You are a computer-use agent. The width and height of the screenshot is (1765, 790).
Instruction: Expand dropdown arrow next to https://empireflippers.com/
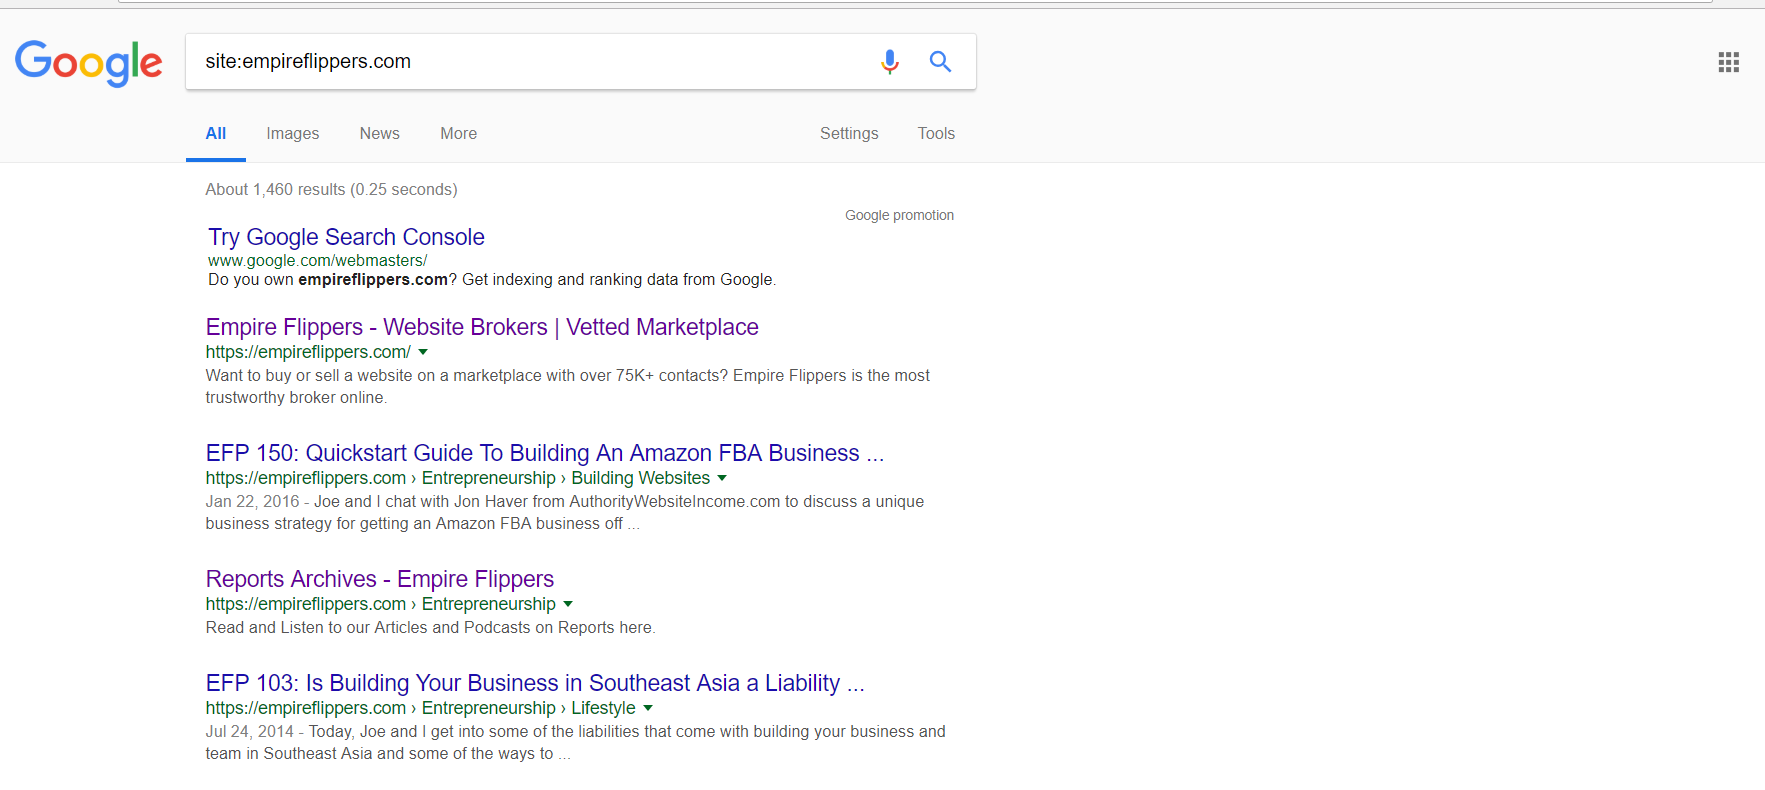[423, 352]
